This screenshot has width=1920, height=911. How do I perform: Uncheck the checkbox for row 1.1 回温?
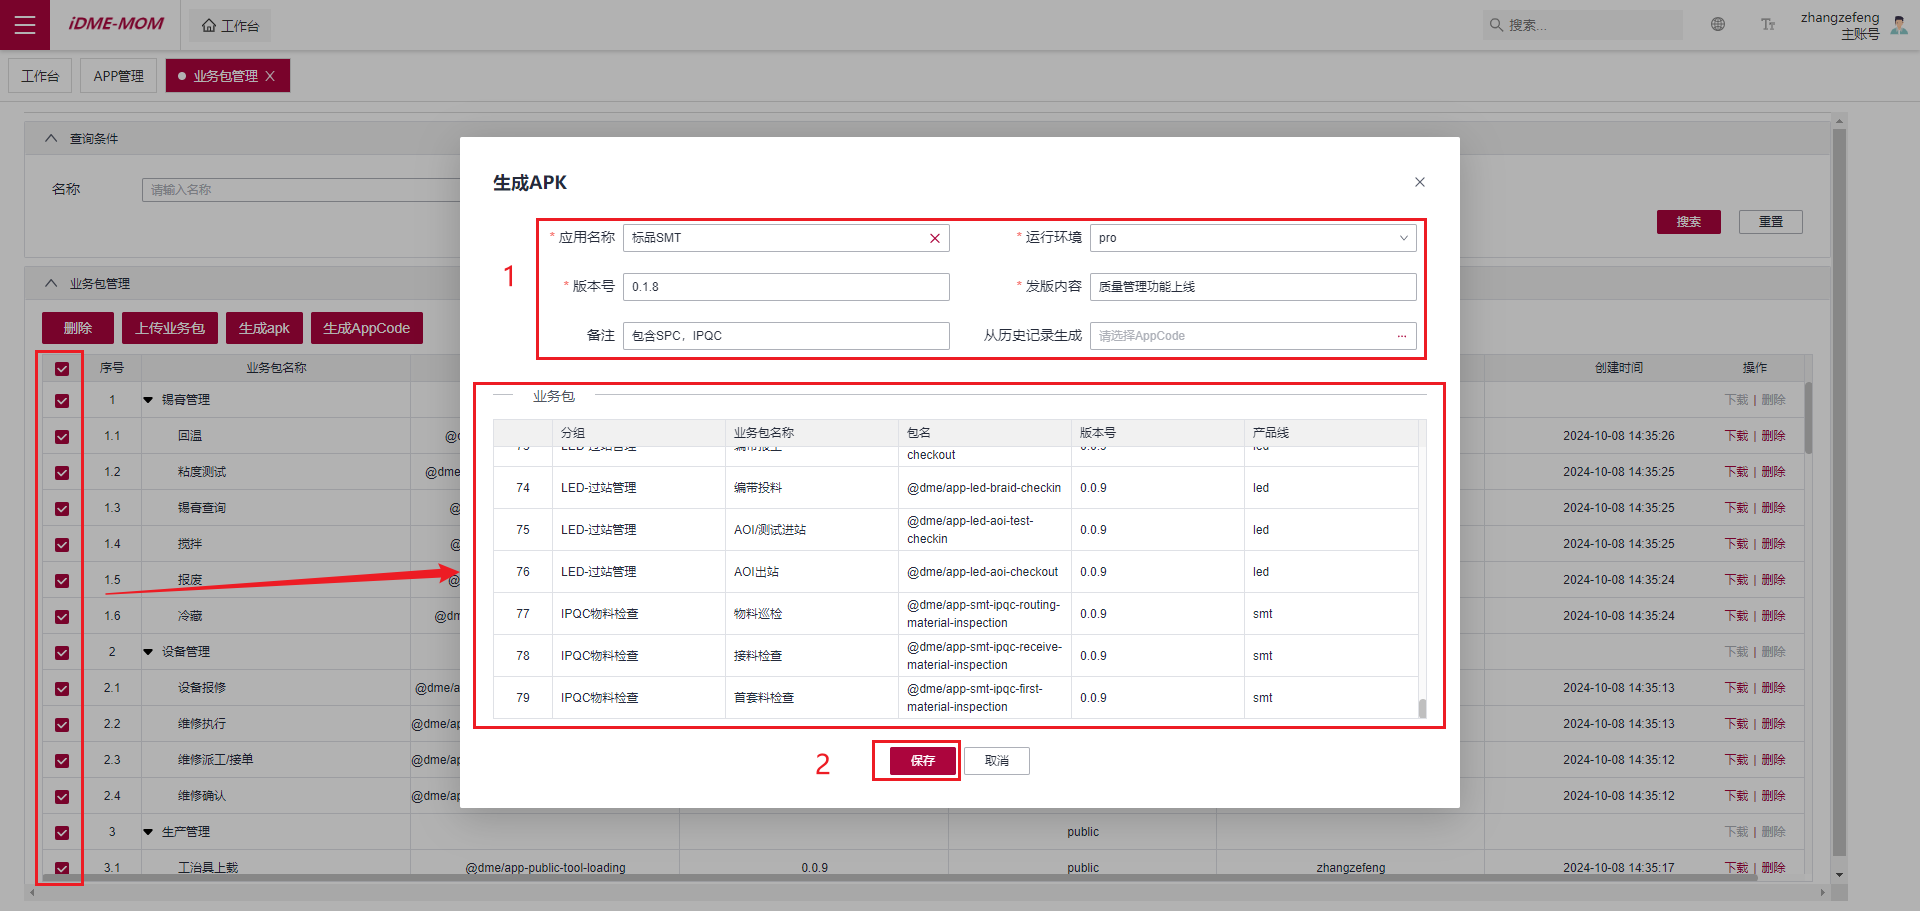coord(62,437)
